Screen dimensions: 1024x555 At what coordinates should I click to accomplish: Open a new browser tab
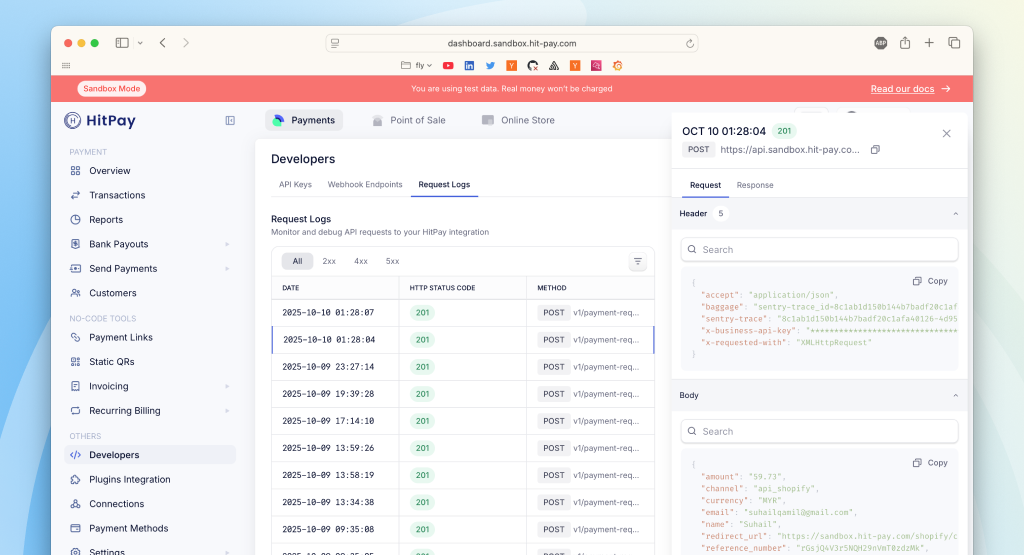[929, 43]
